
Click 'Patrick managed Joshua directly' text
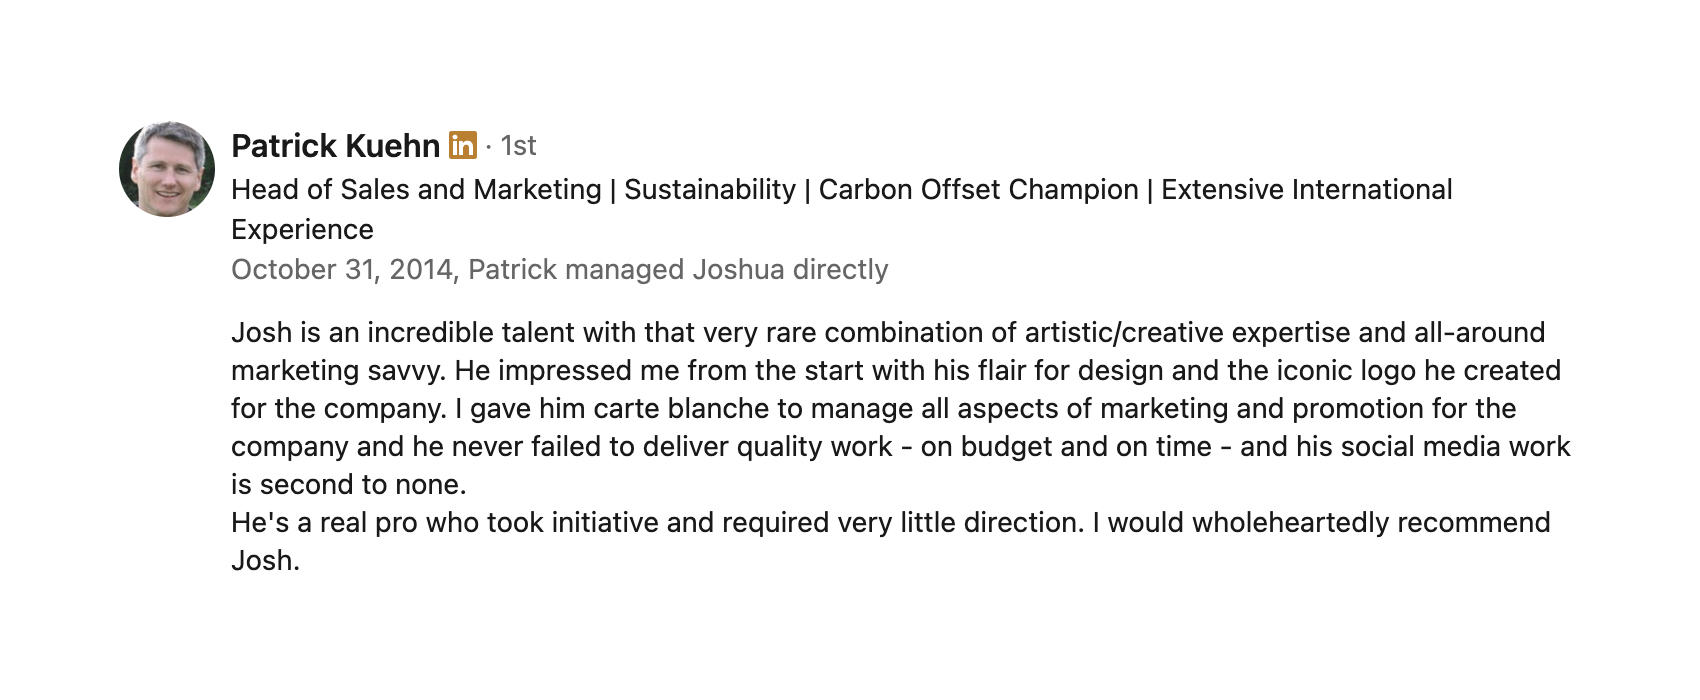tap(678, 270)
